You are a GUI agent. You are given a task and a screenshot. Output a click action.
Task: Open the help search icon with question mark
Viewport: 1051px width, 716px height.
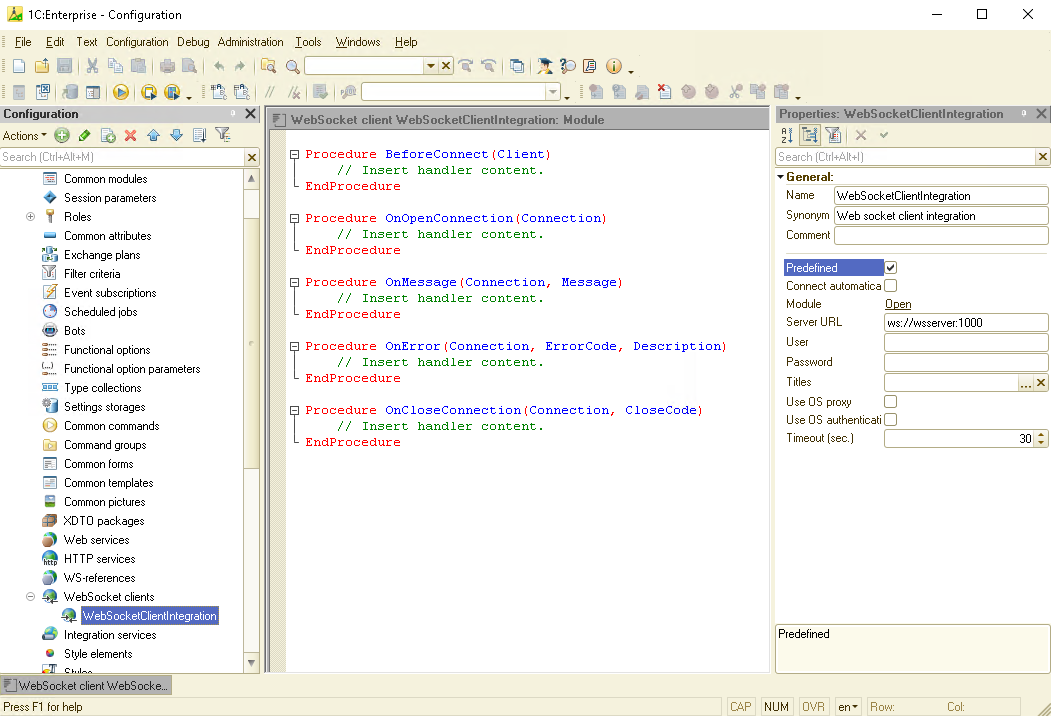(568, 66)
